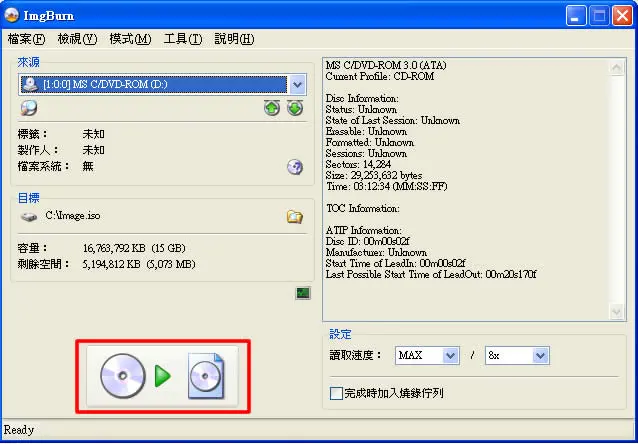Open the 工具(T) menu
Screen dimensions: 638x444
183,39
